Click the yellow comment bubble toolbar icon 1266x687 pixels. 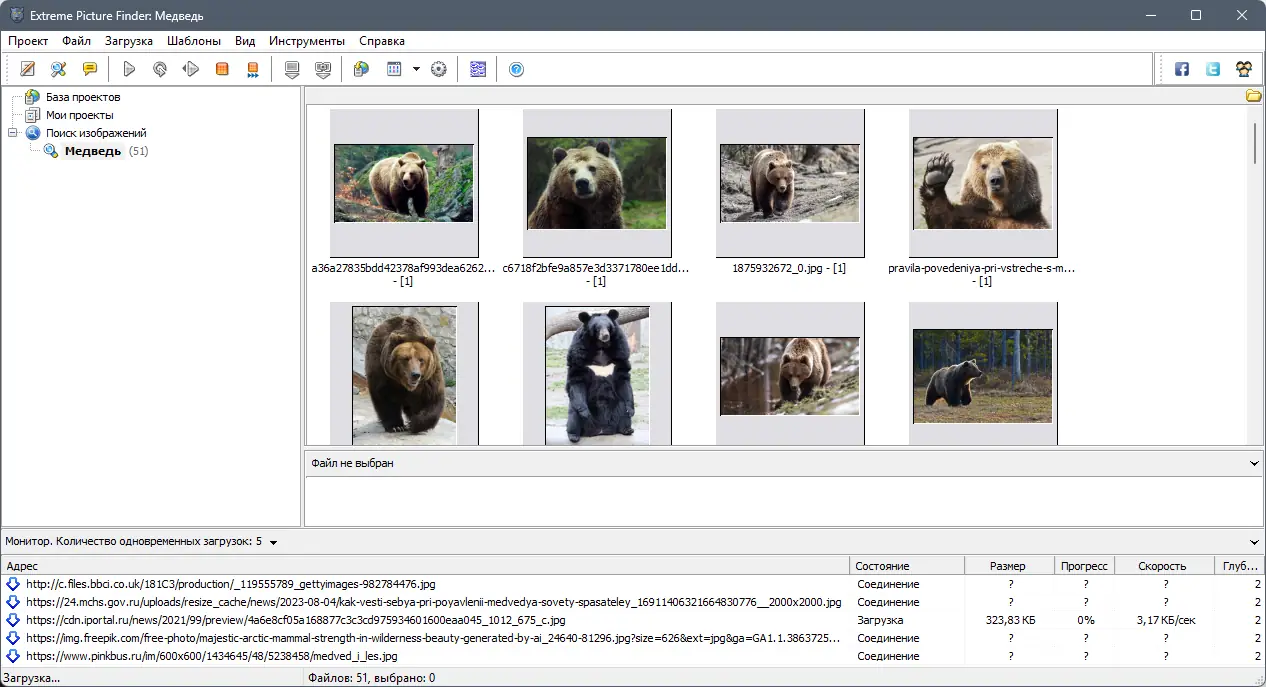pyautogui.click(x=90, y=69)
